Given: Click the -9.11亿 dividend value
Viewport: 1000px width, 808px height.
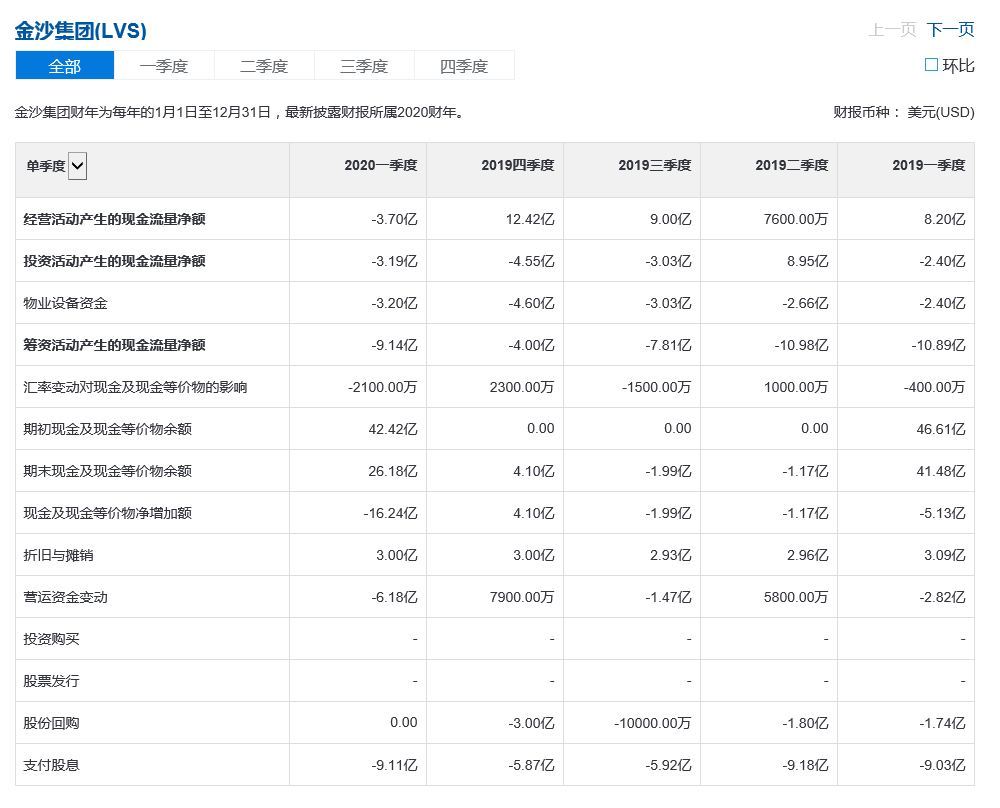Looking at the screenshot, I should point(394,765).
